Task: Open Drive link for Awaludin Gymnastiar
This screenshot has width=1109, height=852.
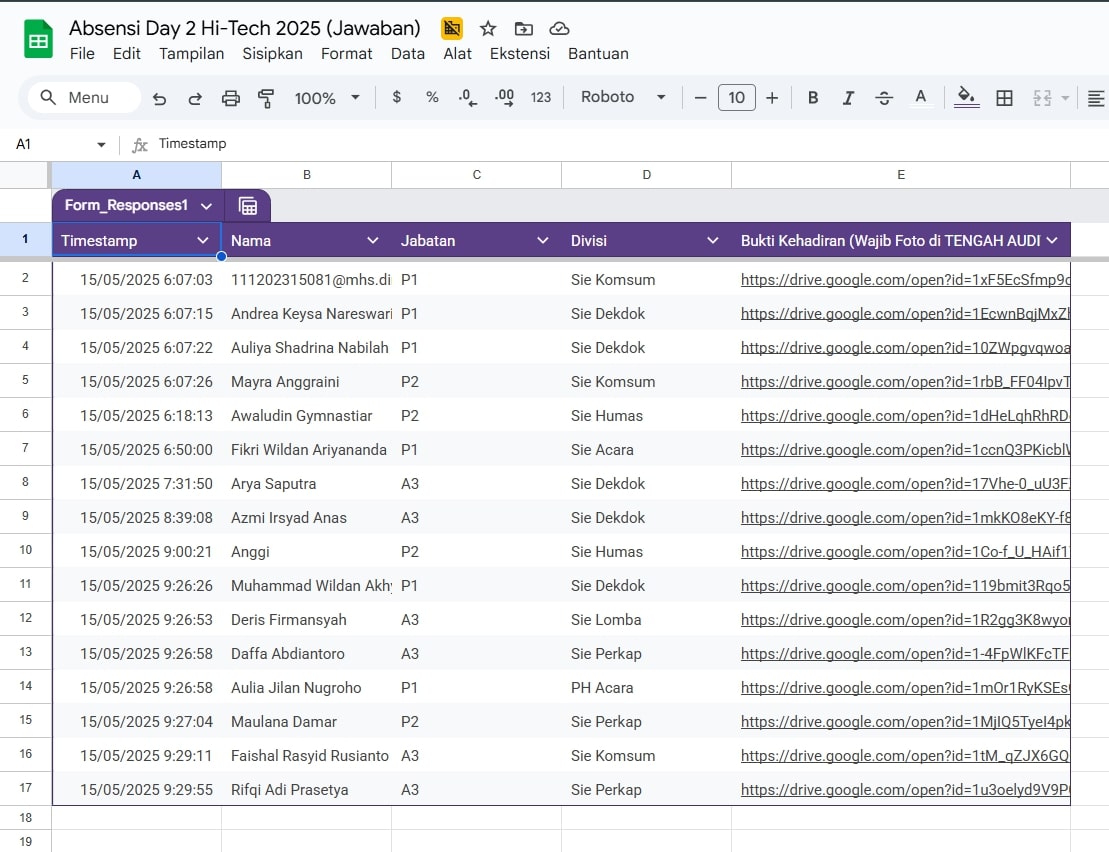Action: (x=905, y=416)
